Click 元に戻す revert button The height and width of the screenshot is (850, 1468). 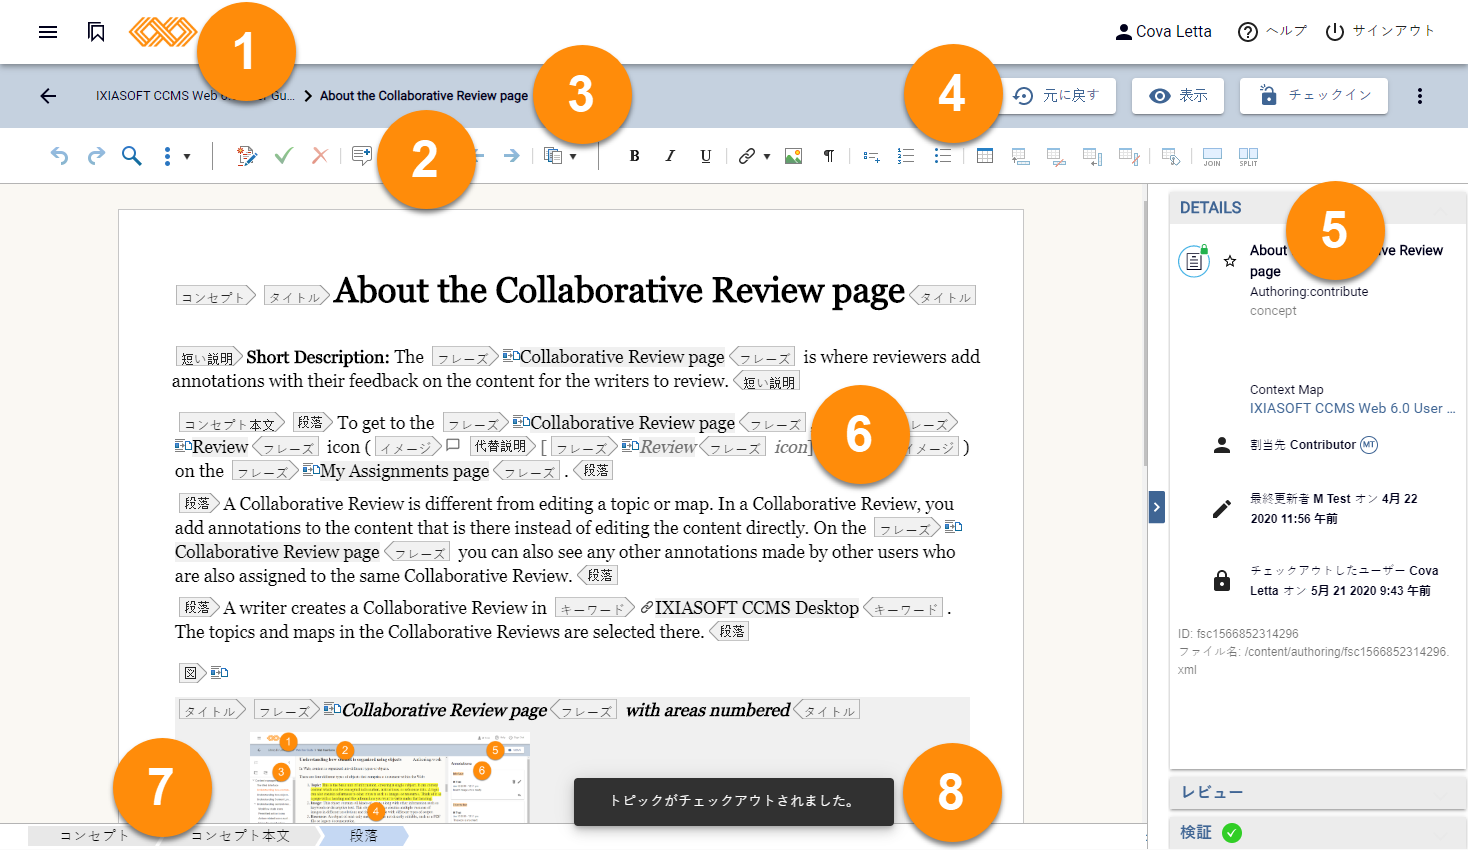[x=1058, y=96]
